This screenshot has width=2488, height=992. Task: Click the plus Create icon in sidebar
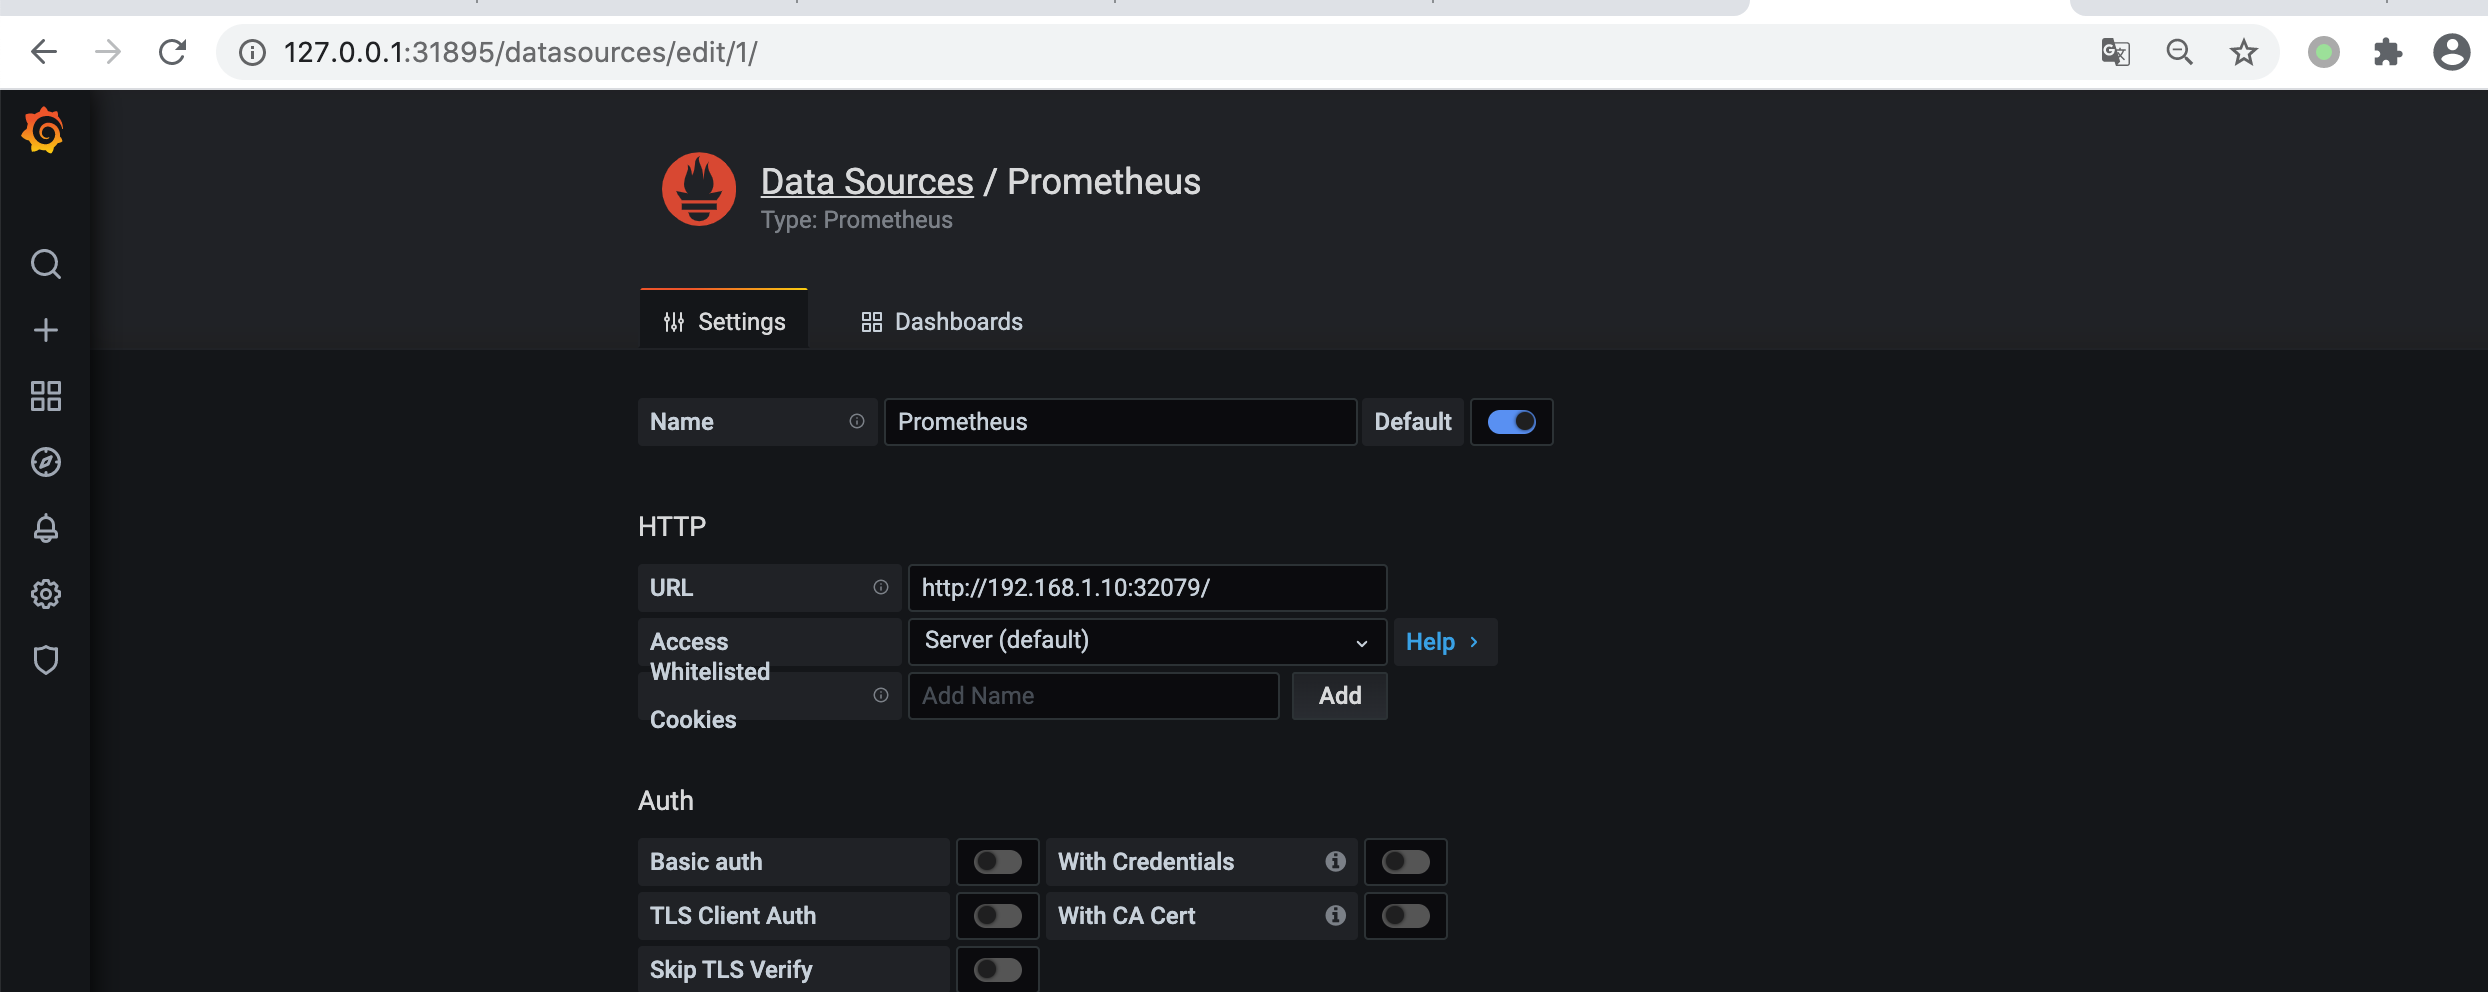(46, 330)
